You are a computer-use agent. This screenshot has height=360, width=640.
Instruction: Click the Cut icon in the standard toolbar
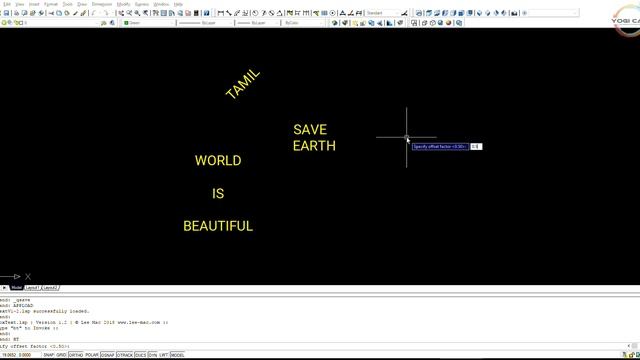(51, 13)
